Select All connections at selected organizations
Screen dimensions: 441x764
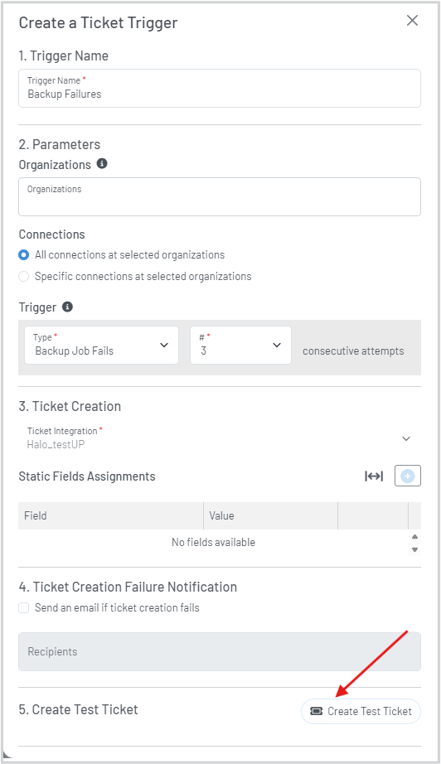click(x=23, y=255)
